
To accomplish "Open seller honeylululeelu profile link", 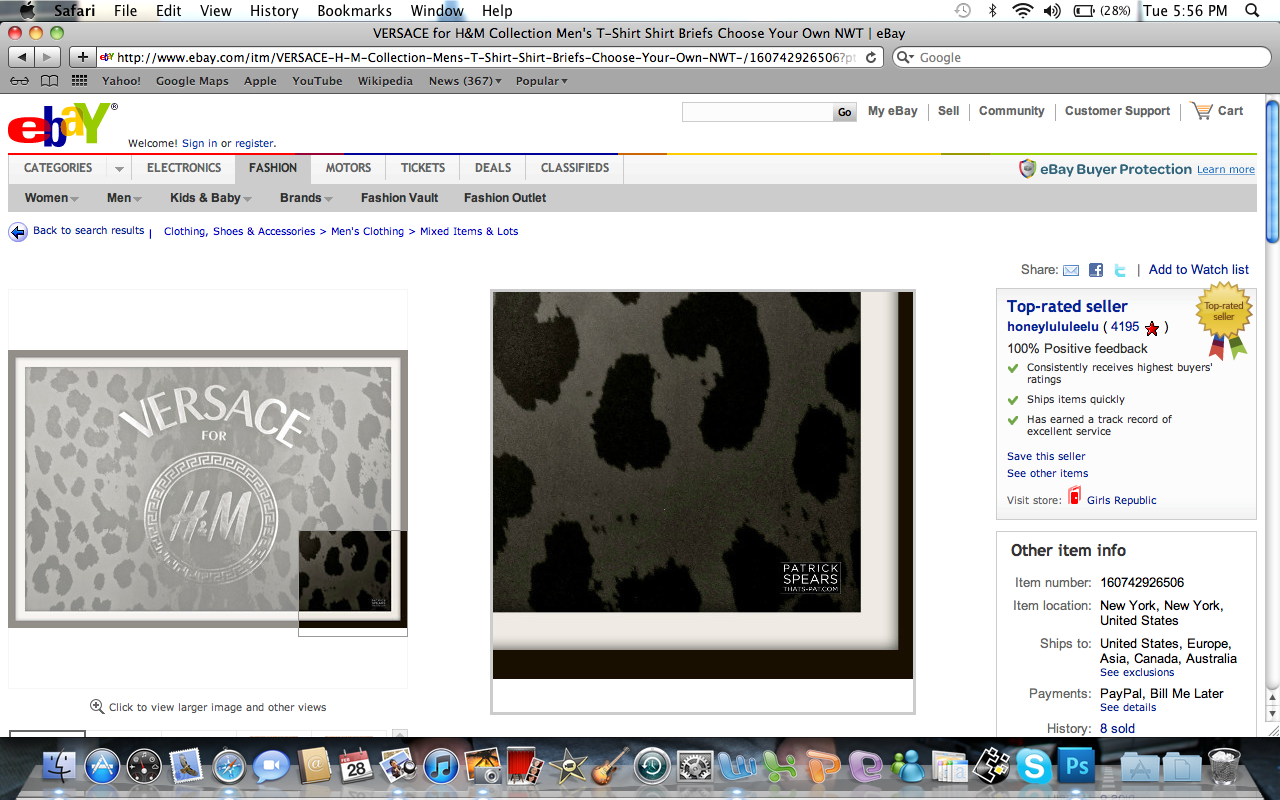I will (x=1053, y=327).
